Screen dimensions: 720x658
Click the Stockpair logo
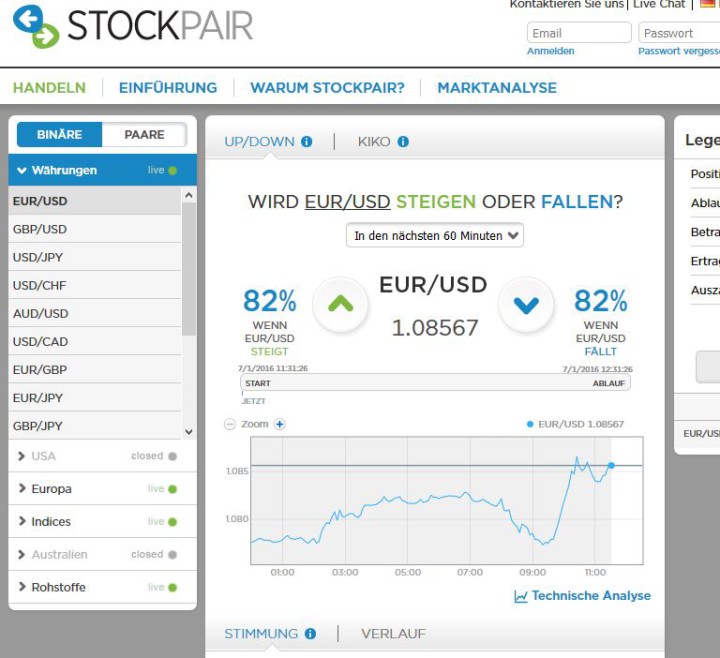pos(133,26)
